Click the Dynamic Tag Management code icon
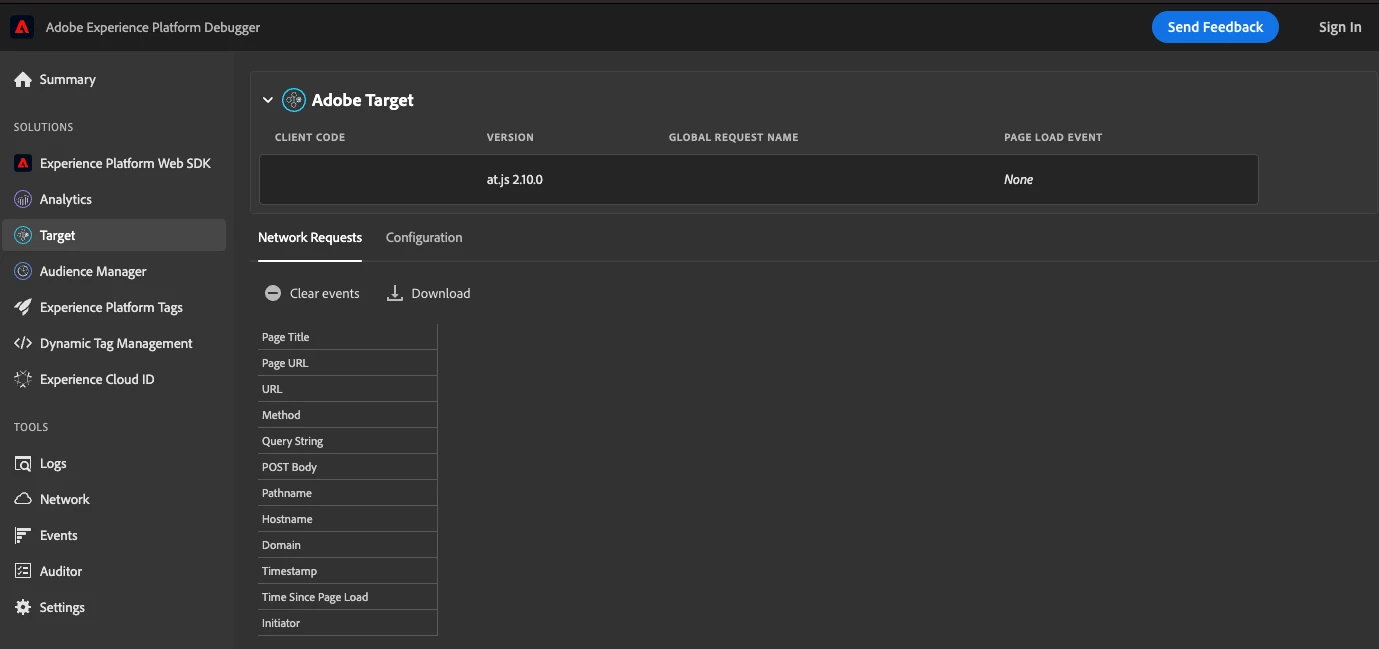The height and width of the screenshot is (649, 1379). (x=23, y=344)
